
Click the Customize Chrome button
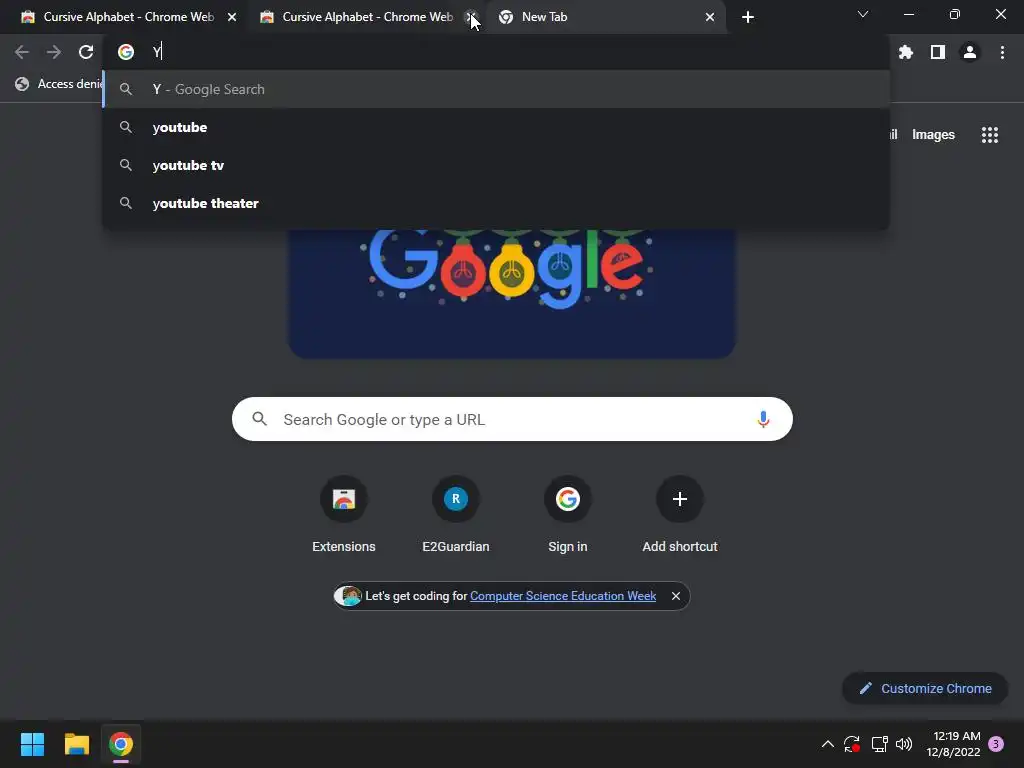pyautogui.click(x=925, y=688)
